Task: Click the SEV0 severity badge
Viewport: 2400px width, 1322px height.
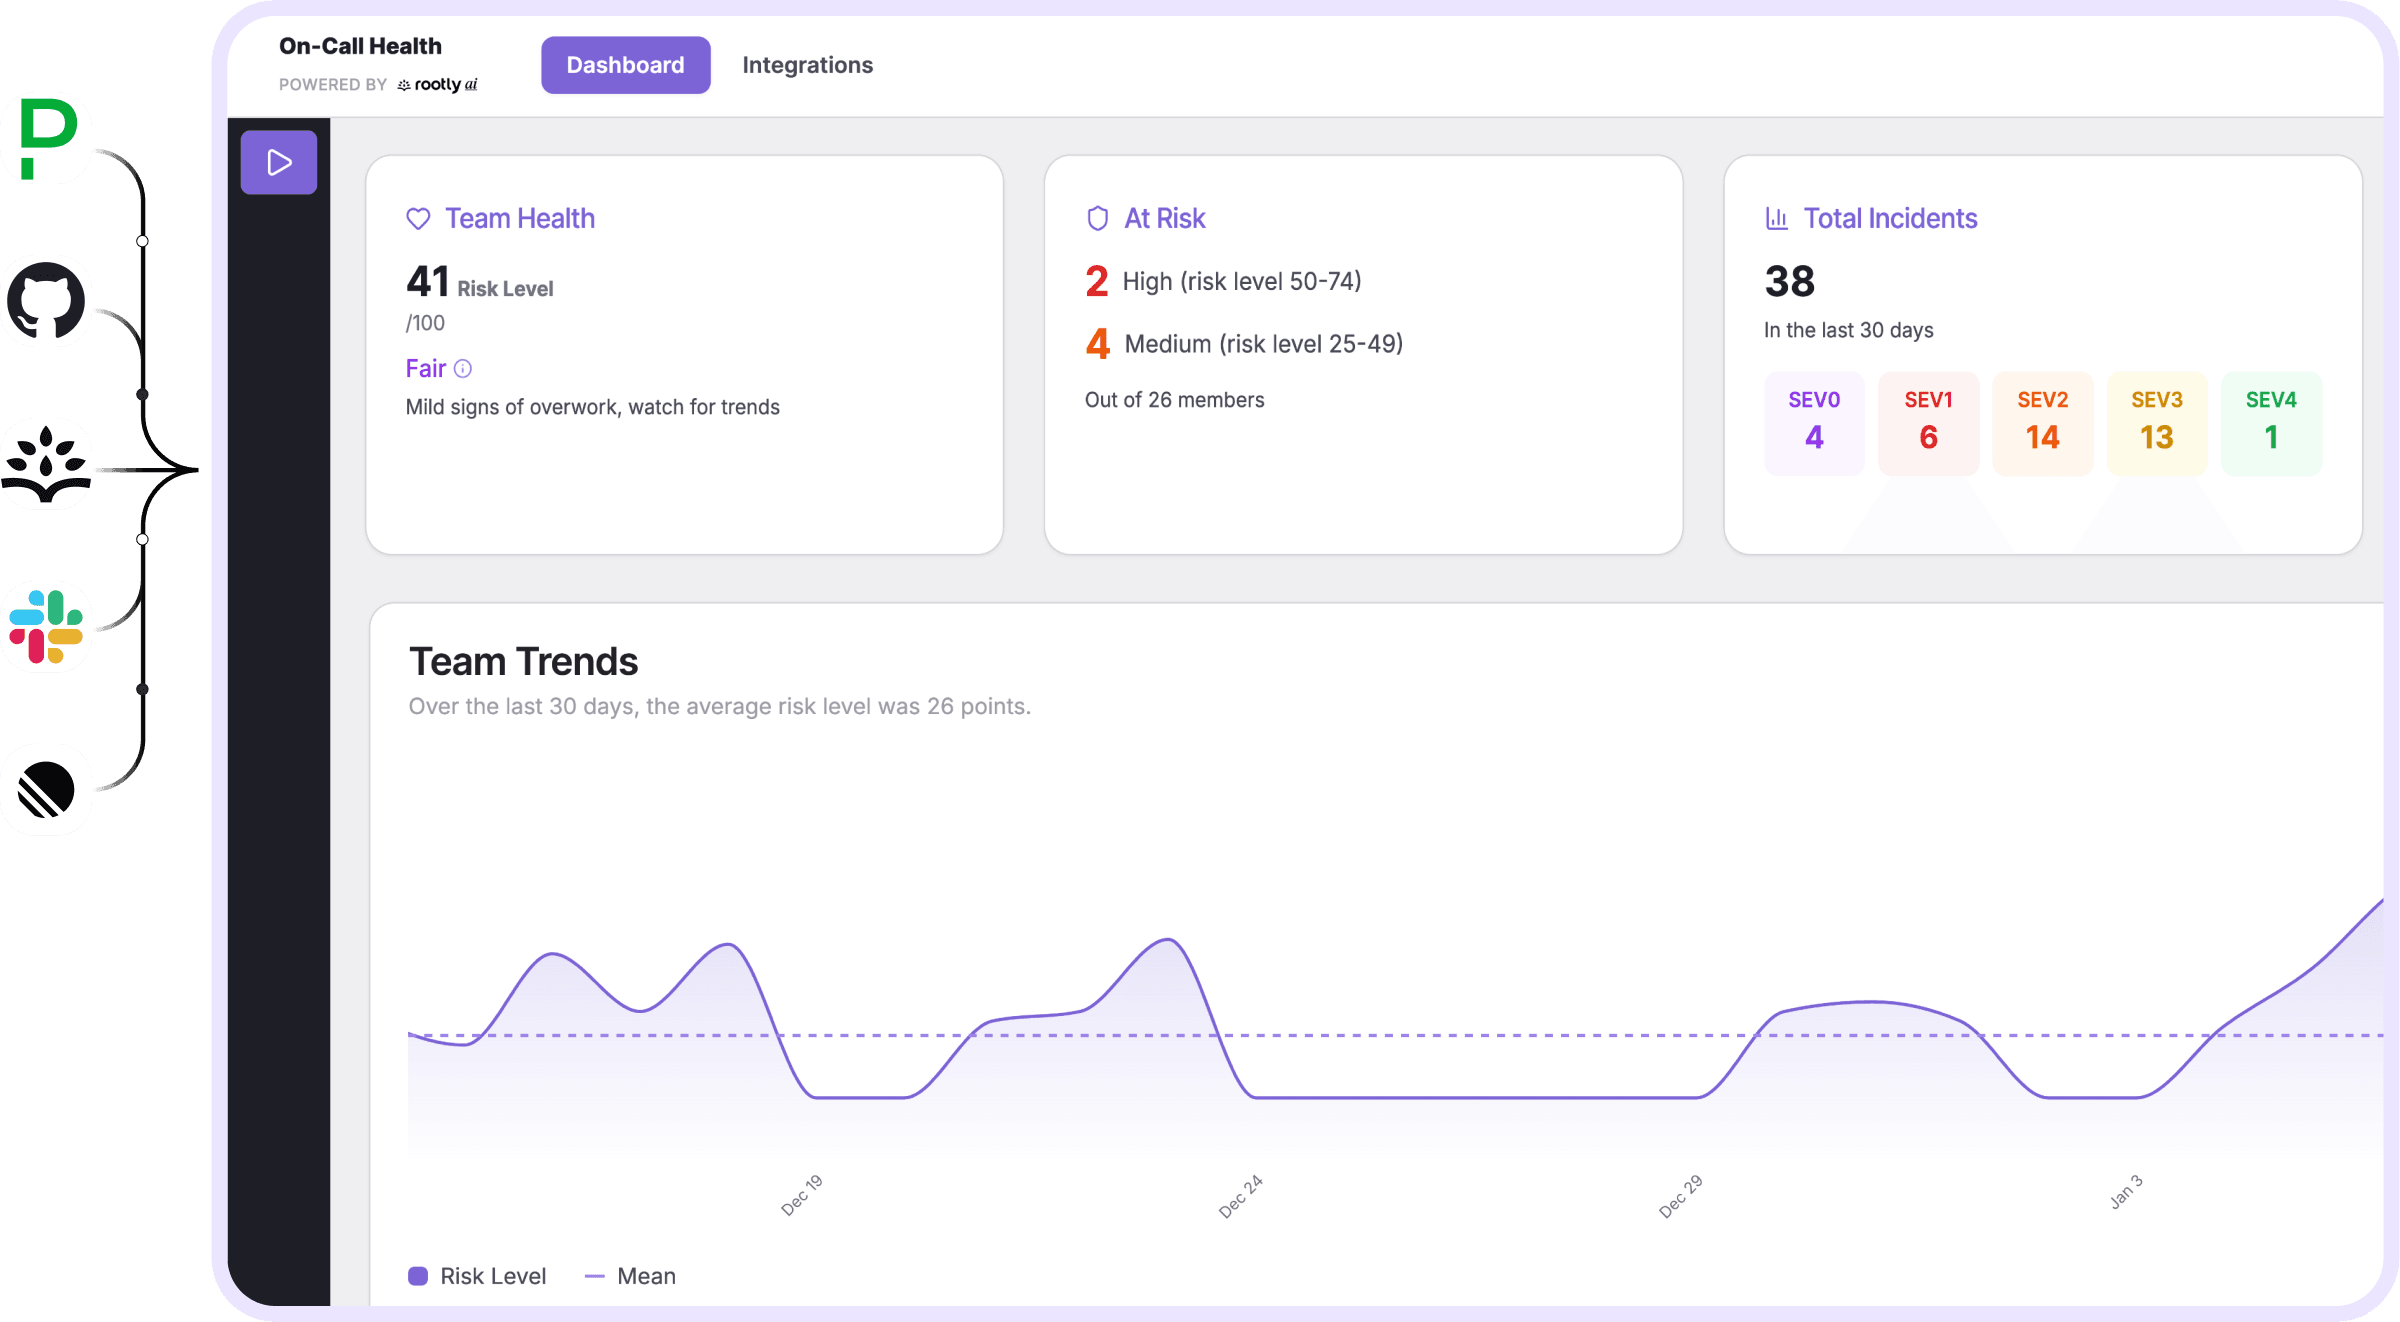Action: [1814, 422]
